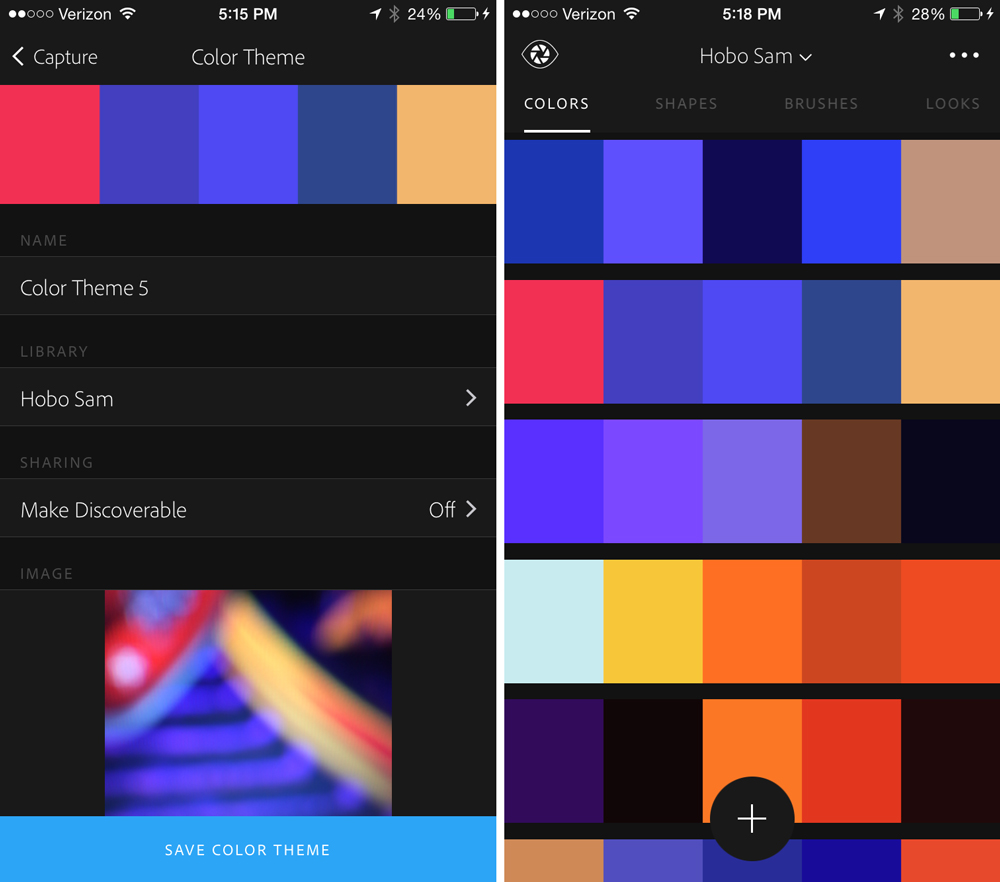Select tan-orange swatch in bottom partial theme
This screenshot has width=1000, height=882.
(554, 860)
